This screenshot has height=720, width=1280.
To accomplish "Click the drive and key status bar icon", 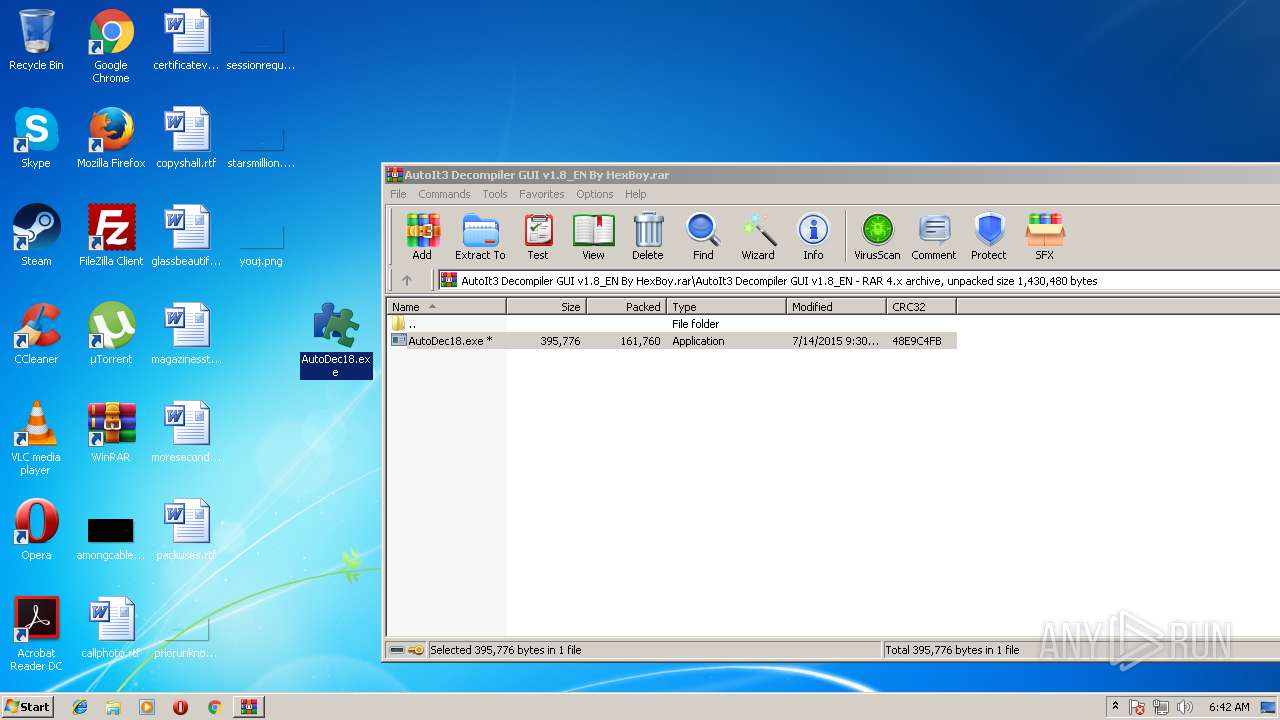I will tap(406, 650).
